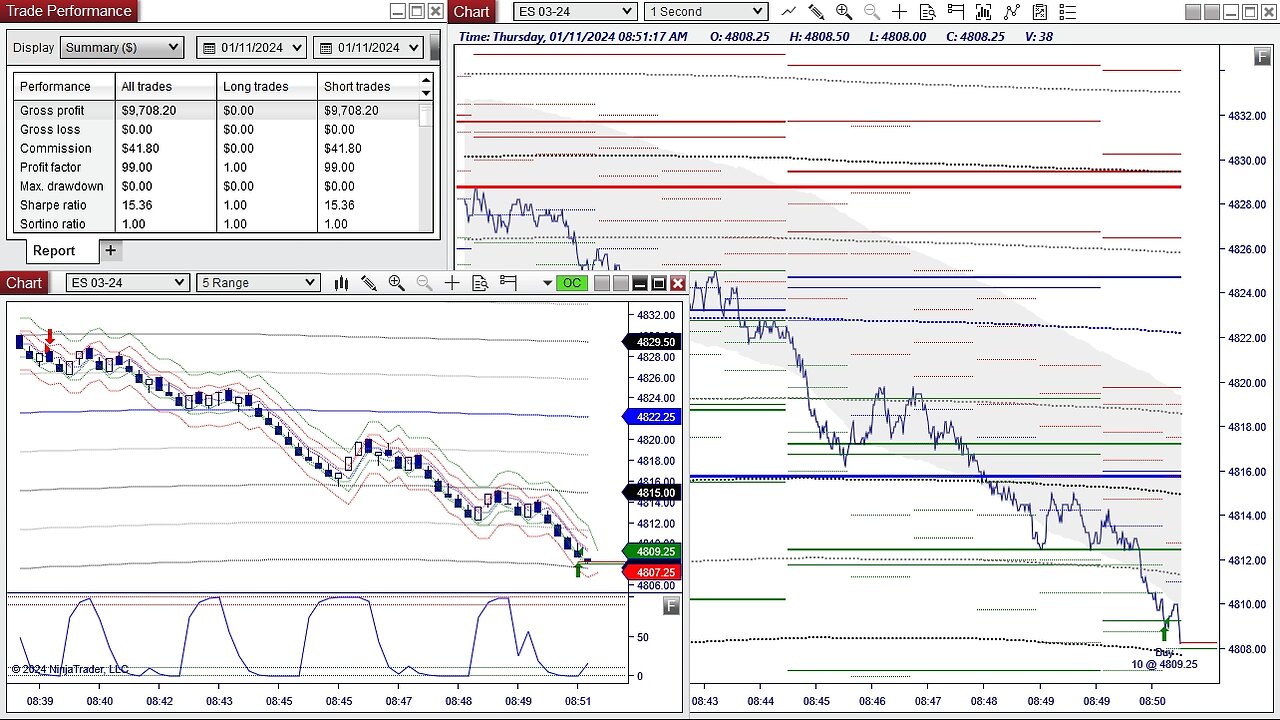Add new tab with plus button
This screenshot has width=1280, height=720.
click(110, 250)
